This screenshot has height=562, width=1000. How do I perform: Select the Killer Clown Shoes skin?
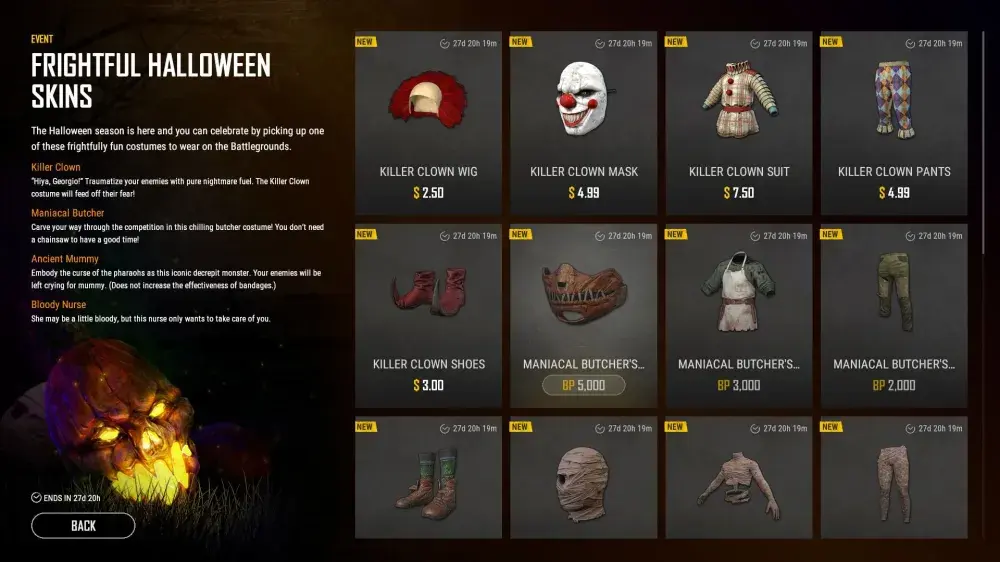point(428,316)
